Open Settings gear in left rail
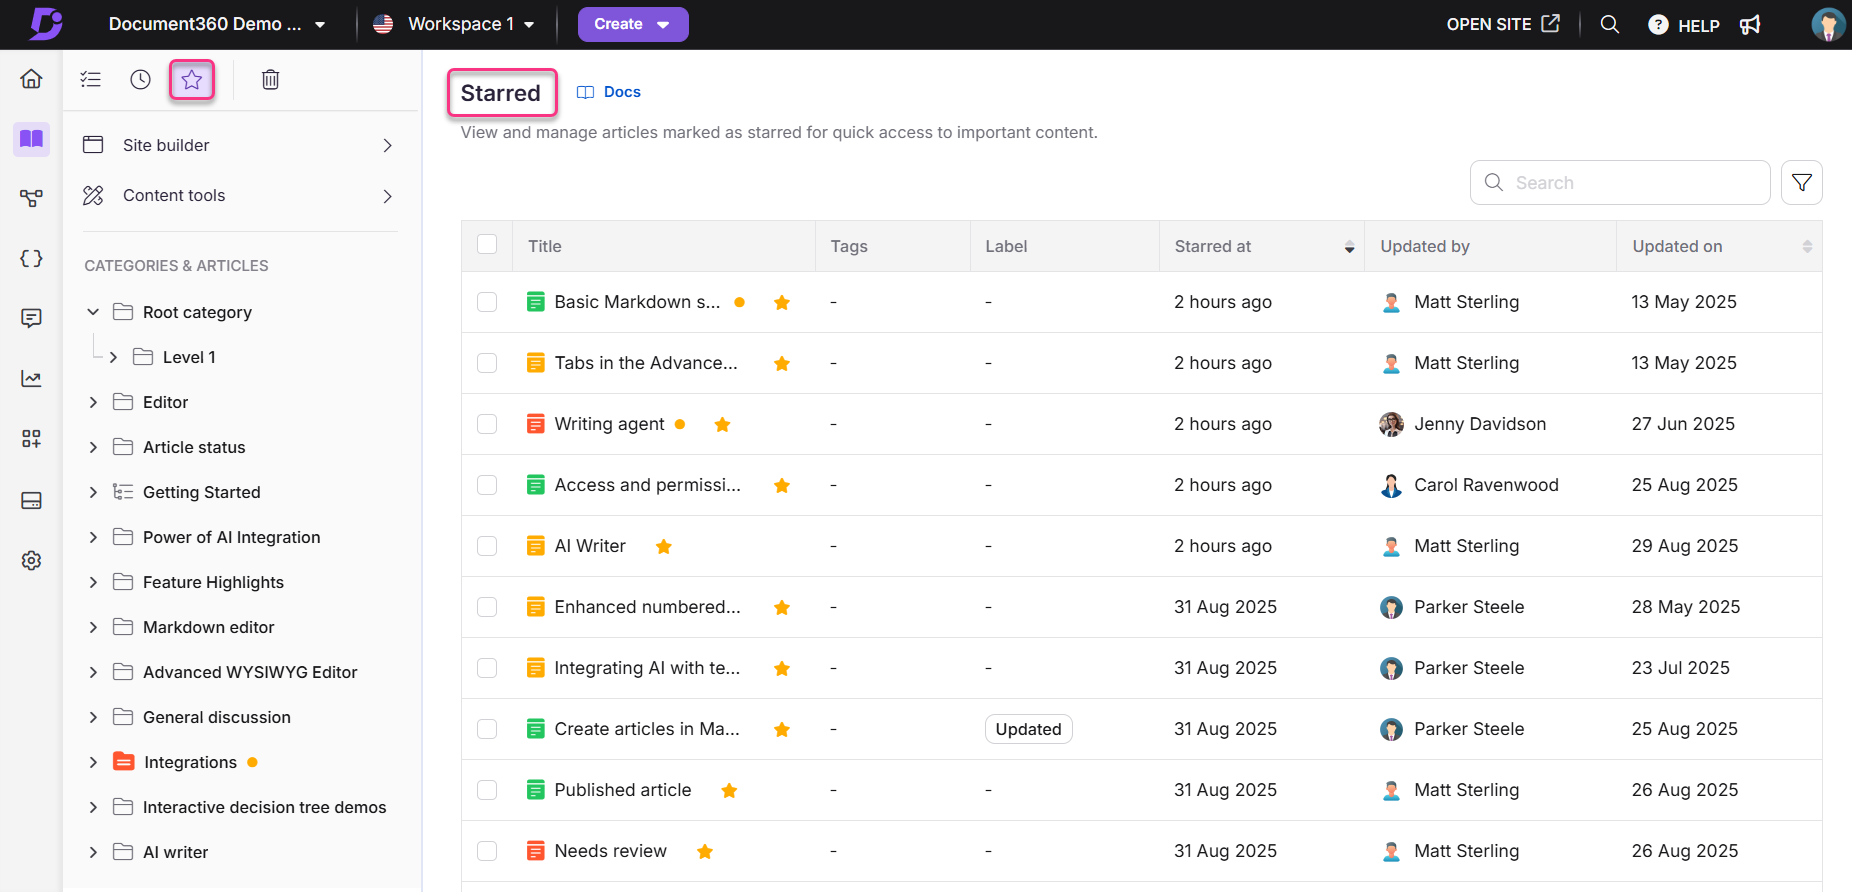The height and width of the screenshot is (892, 1852). 31,560
